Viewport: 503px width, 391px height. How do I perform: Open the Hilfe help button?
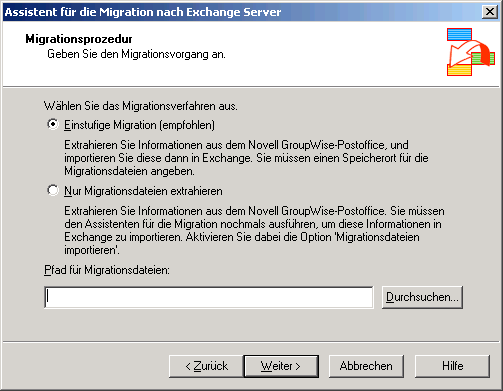(x=452, y=366)
